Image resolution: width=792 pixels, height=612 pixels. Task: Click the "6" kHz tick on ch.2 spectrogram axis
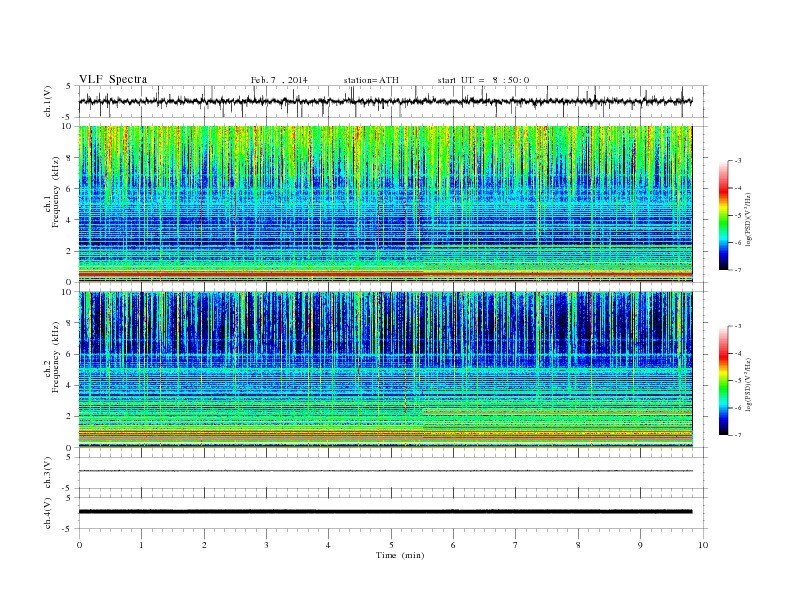(x=69, y=354)
